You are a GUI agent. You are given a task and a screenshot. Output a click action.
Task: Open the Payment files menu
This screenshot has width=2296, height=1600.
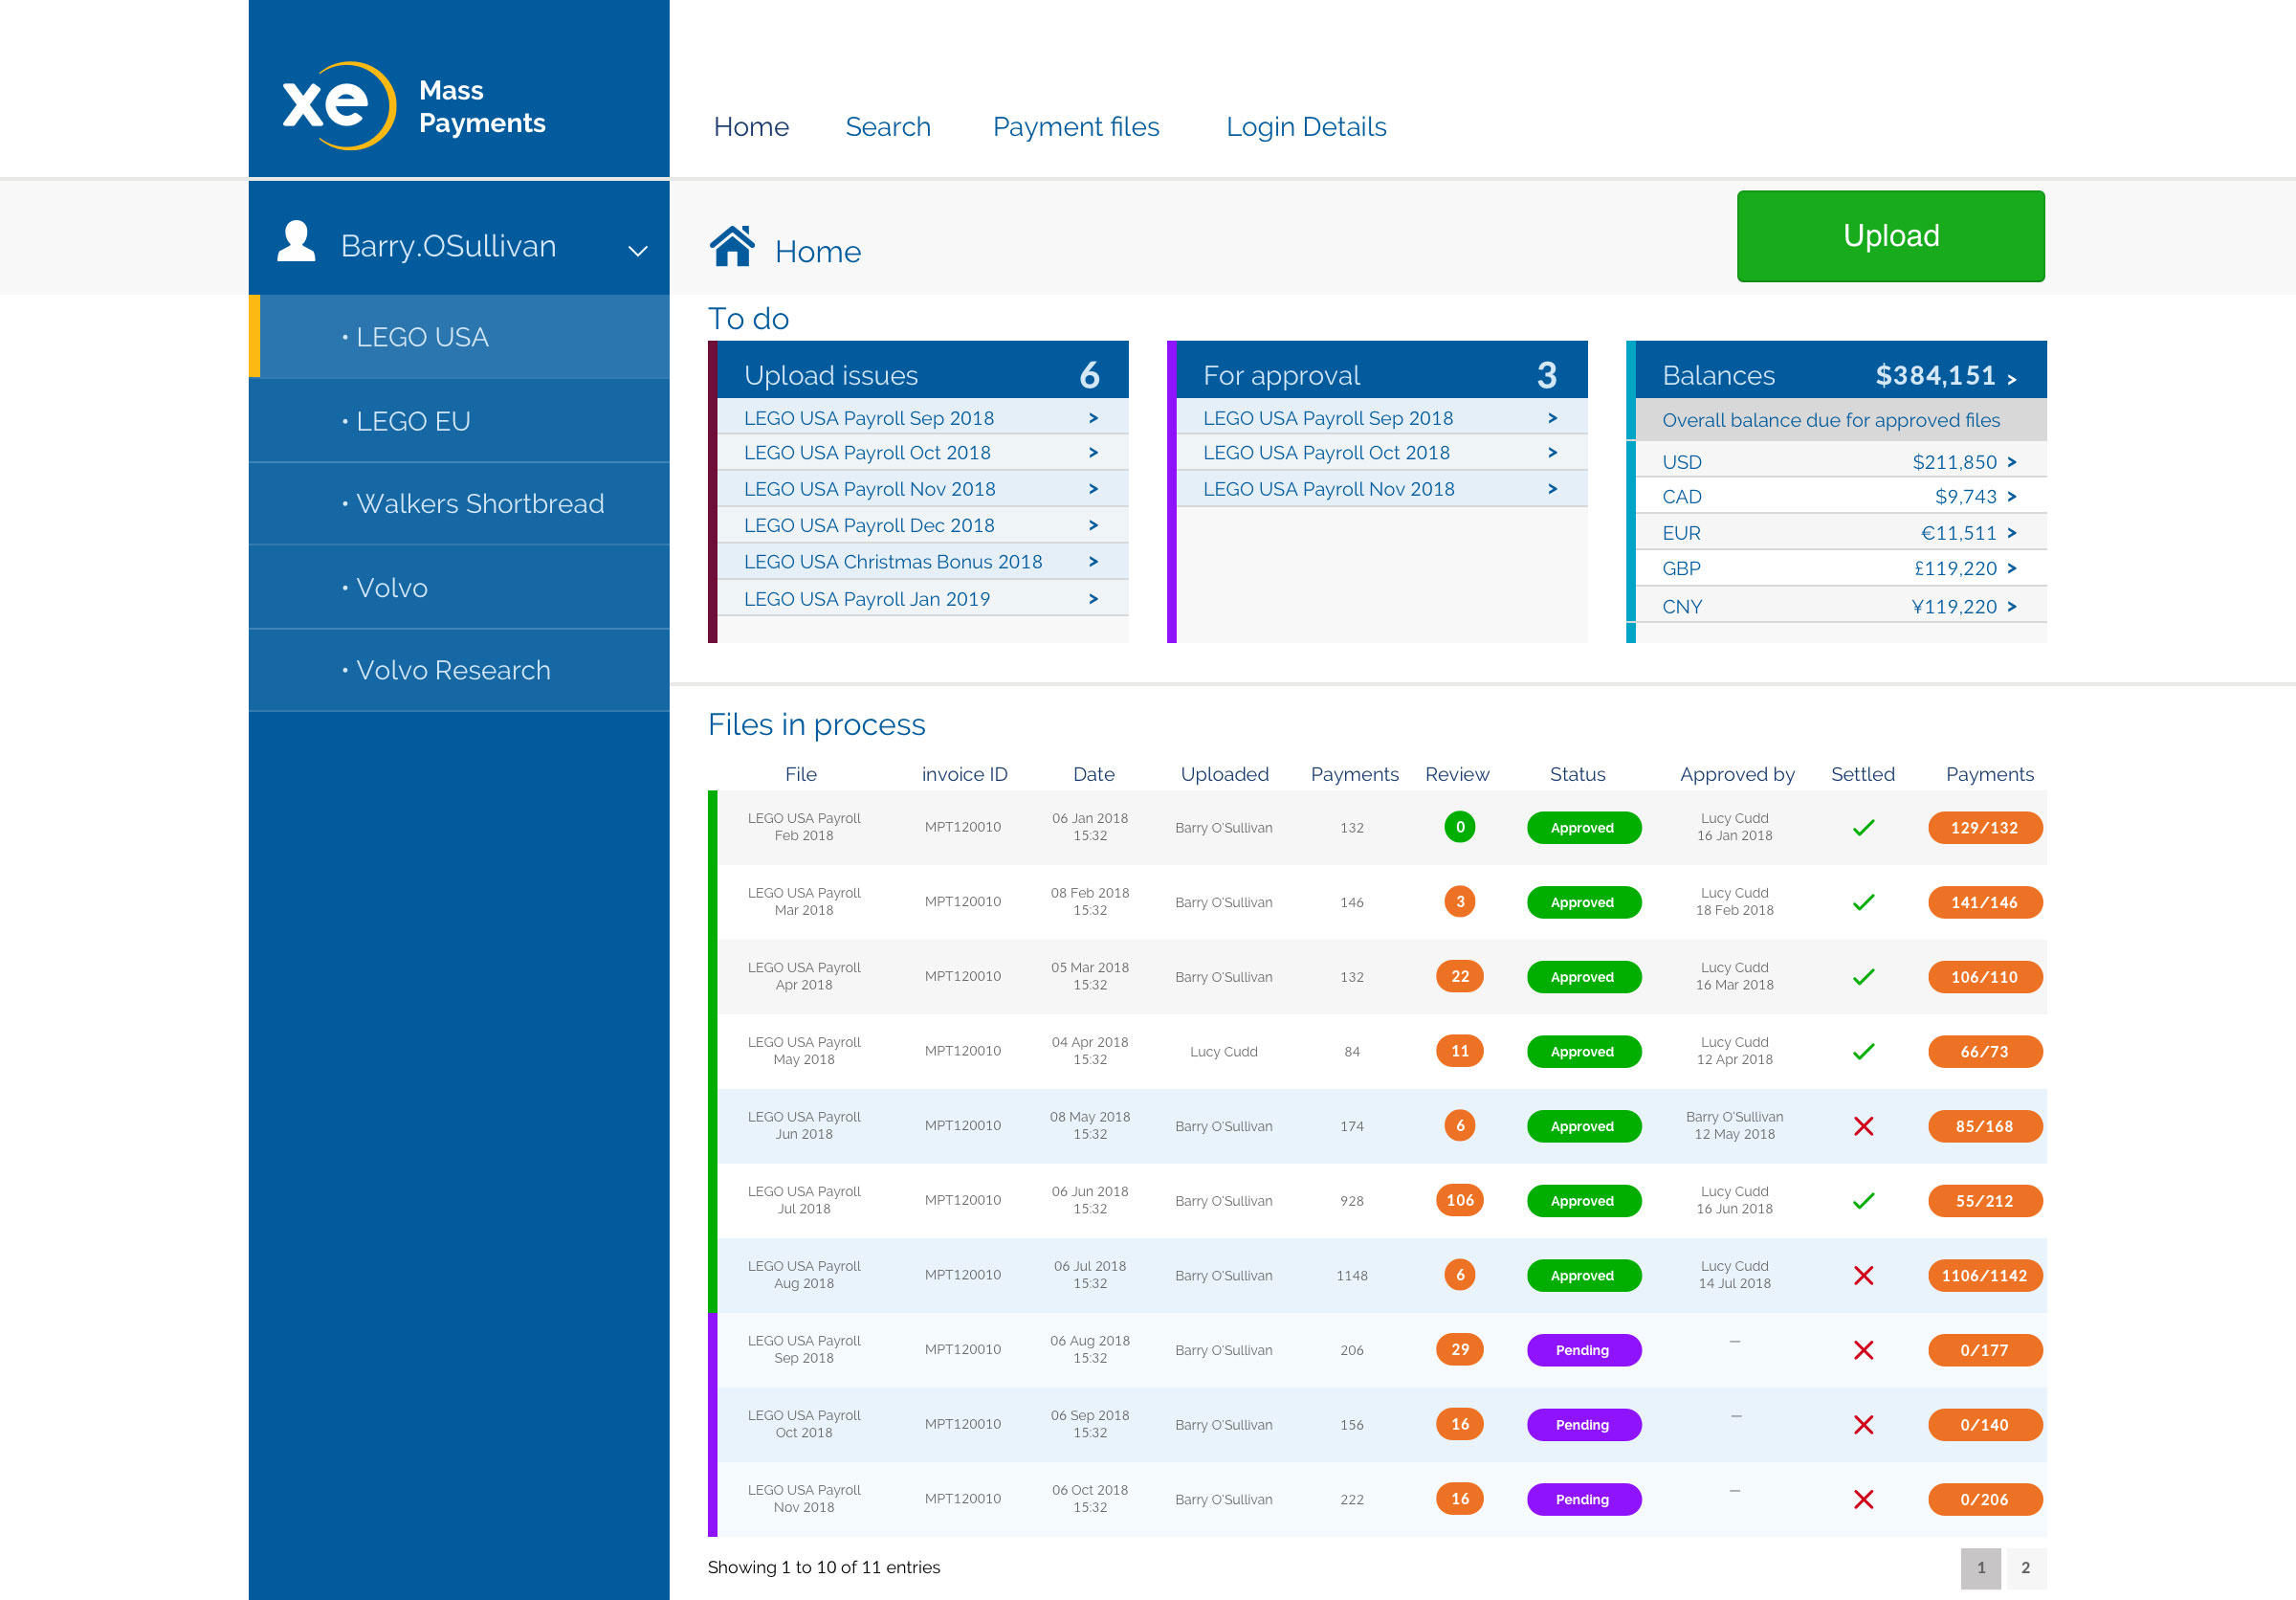[x=1075, y=127]
